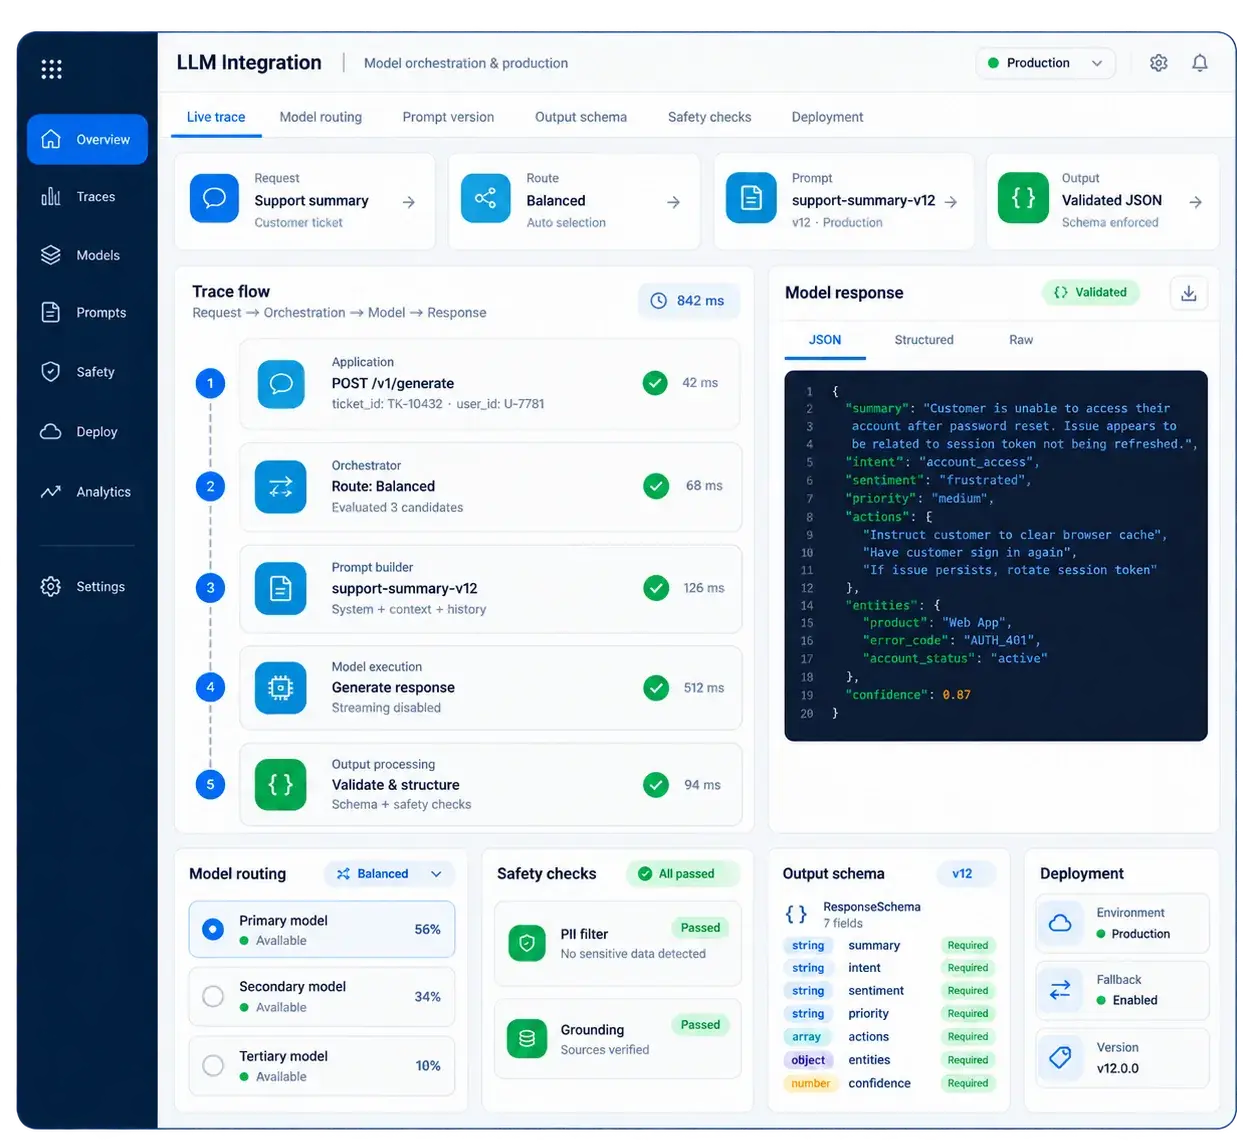Click the Prompt builder document icon
The height and width of the screenshot is (1144, 1253).
281,589
